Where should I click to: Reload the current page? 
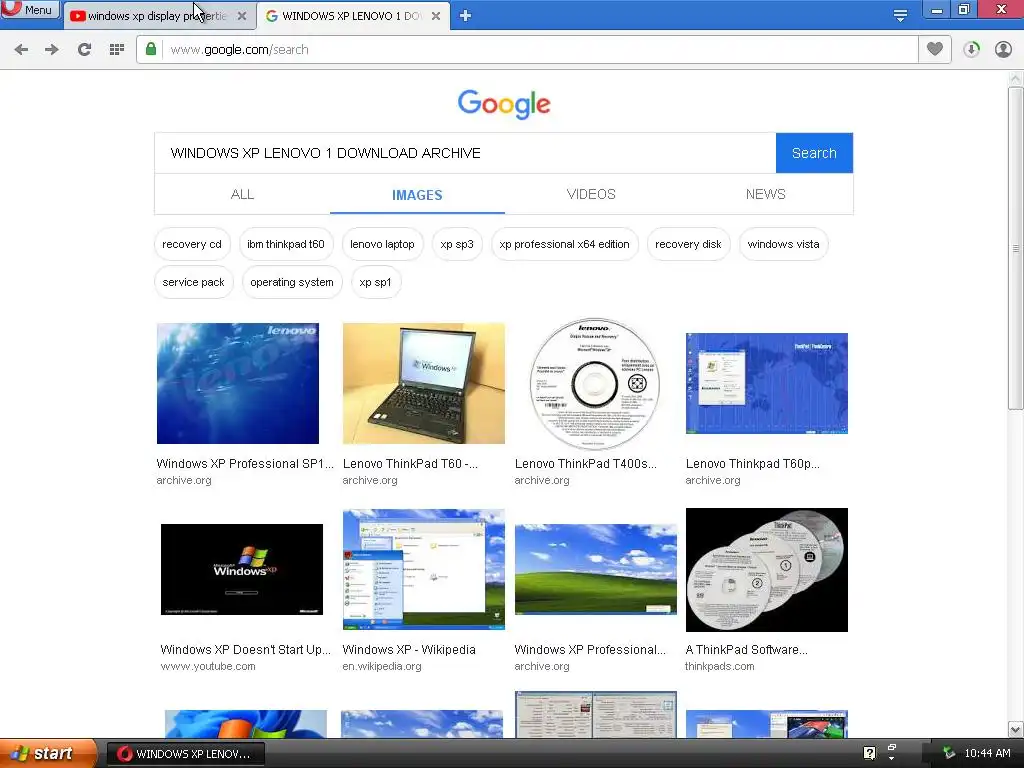84,50
